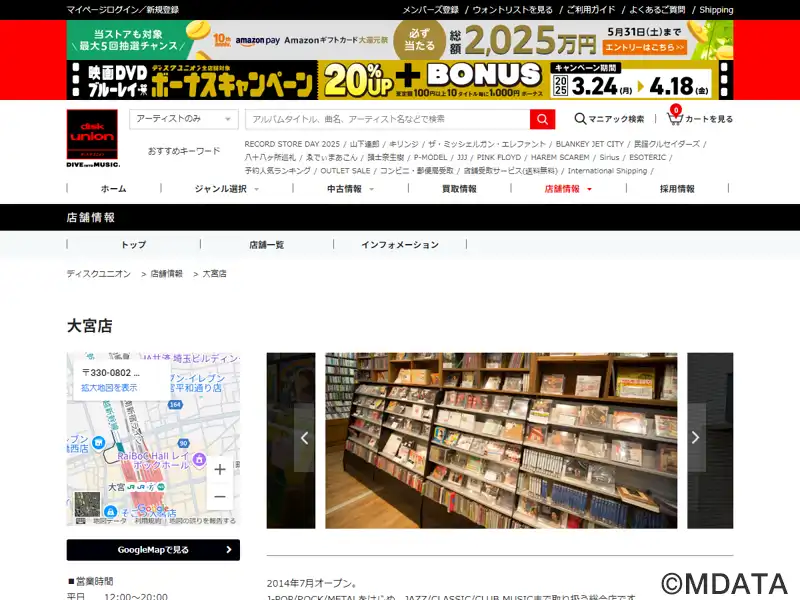Open the 買取情報 menu item
The width and height of the screenshot is (800, 600).
pos(459,189)
